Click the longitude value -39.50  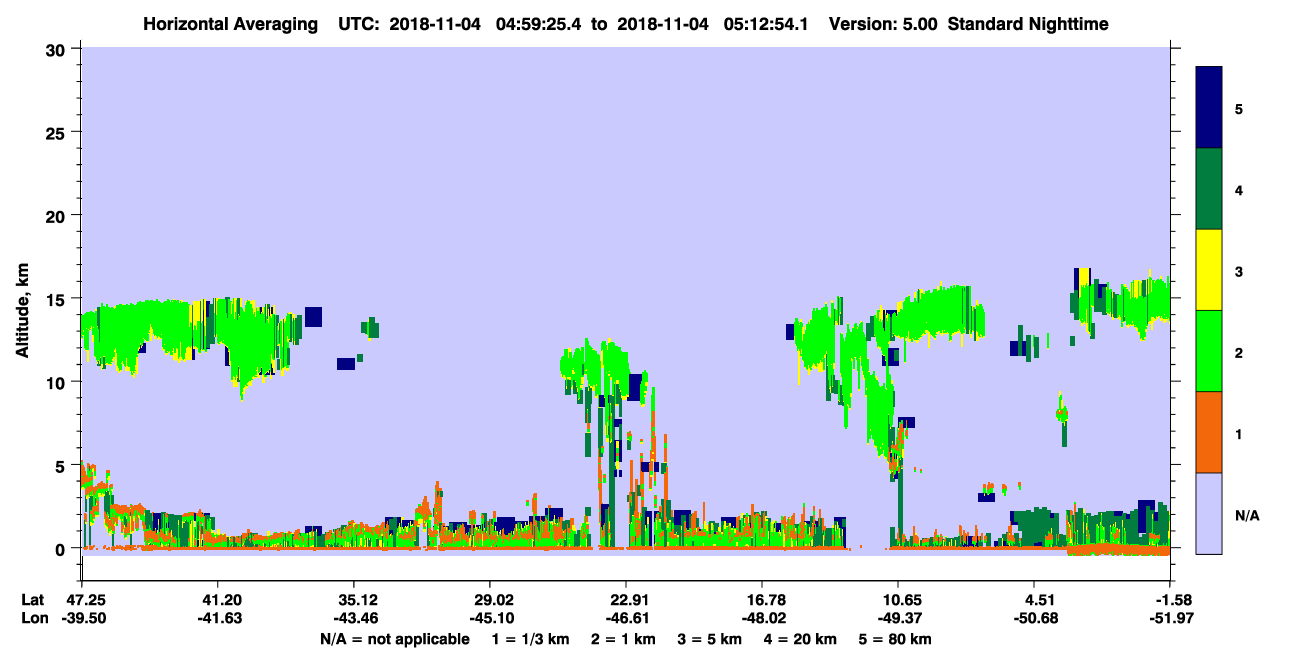pyautogui.click(x=86, y=618)
